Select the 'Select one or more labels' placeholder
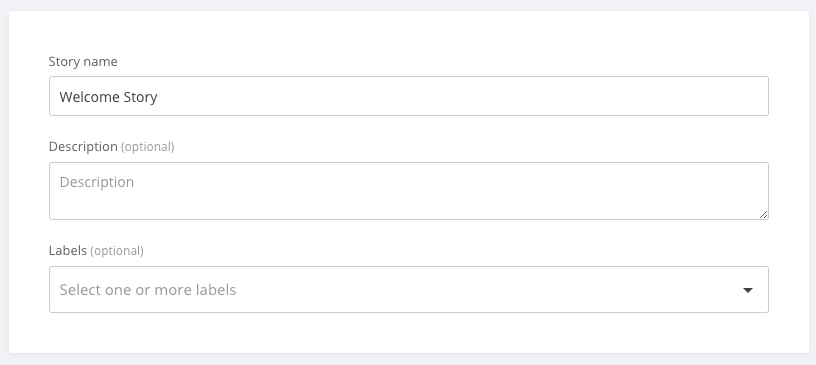 tap(148, 290)
